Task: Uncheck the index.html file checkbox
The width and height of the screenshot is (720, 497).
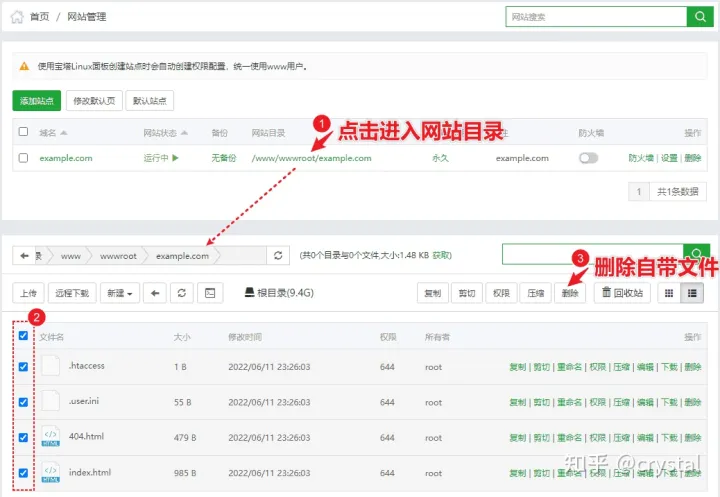Action: point(23,473)
